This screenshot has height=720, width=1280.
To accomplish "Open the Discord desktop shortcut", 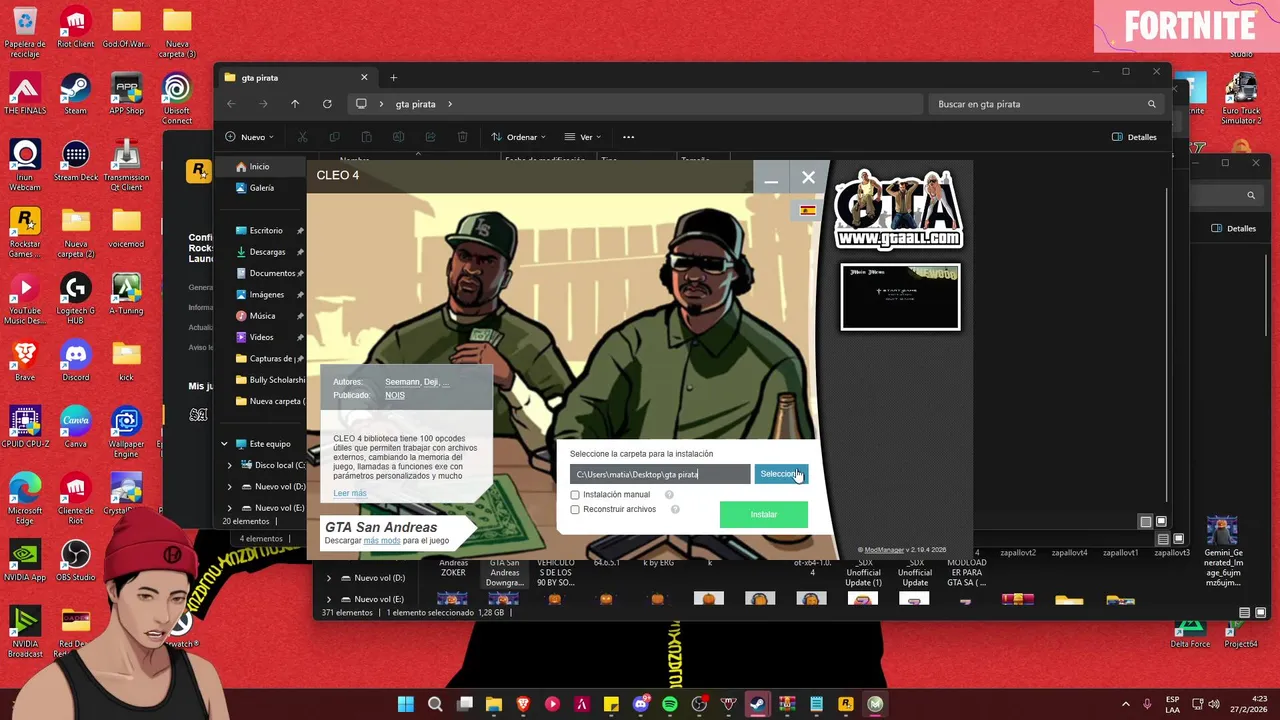I will point(75,361).
